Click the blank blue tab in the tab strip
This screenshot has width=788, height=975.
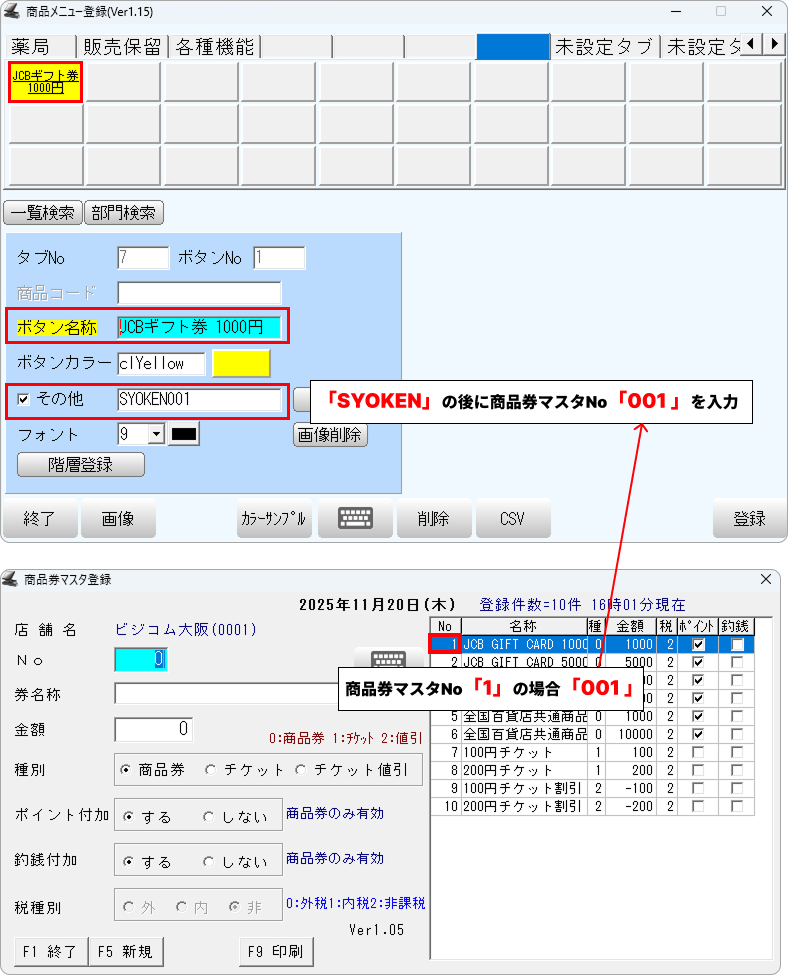[x=513, y=47]
